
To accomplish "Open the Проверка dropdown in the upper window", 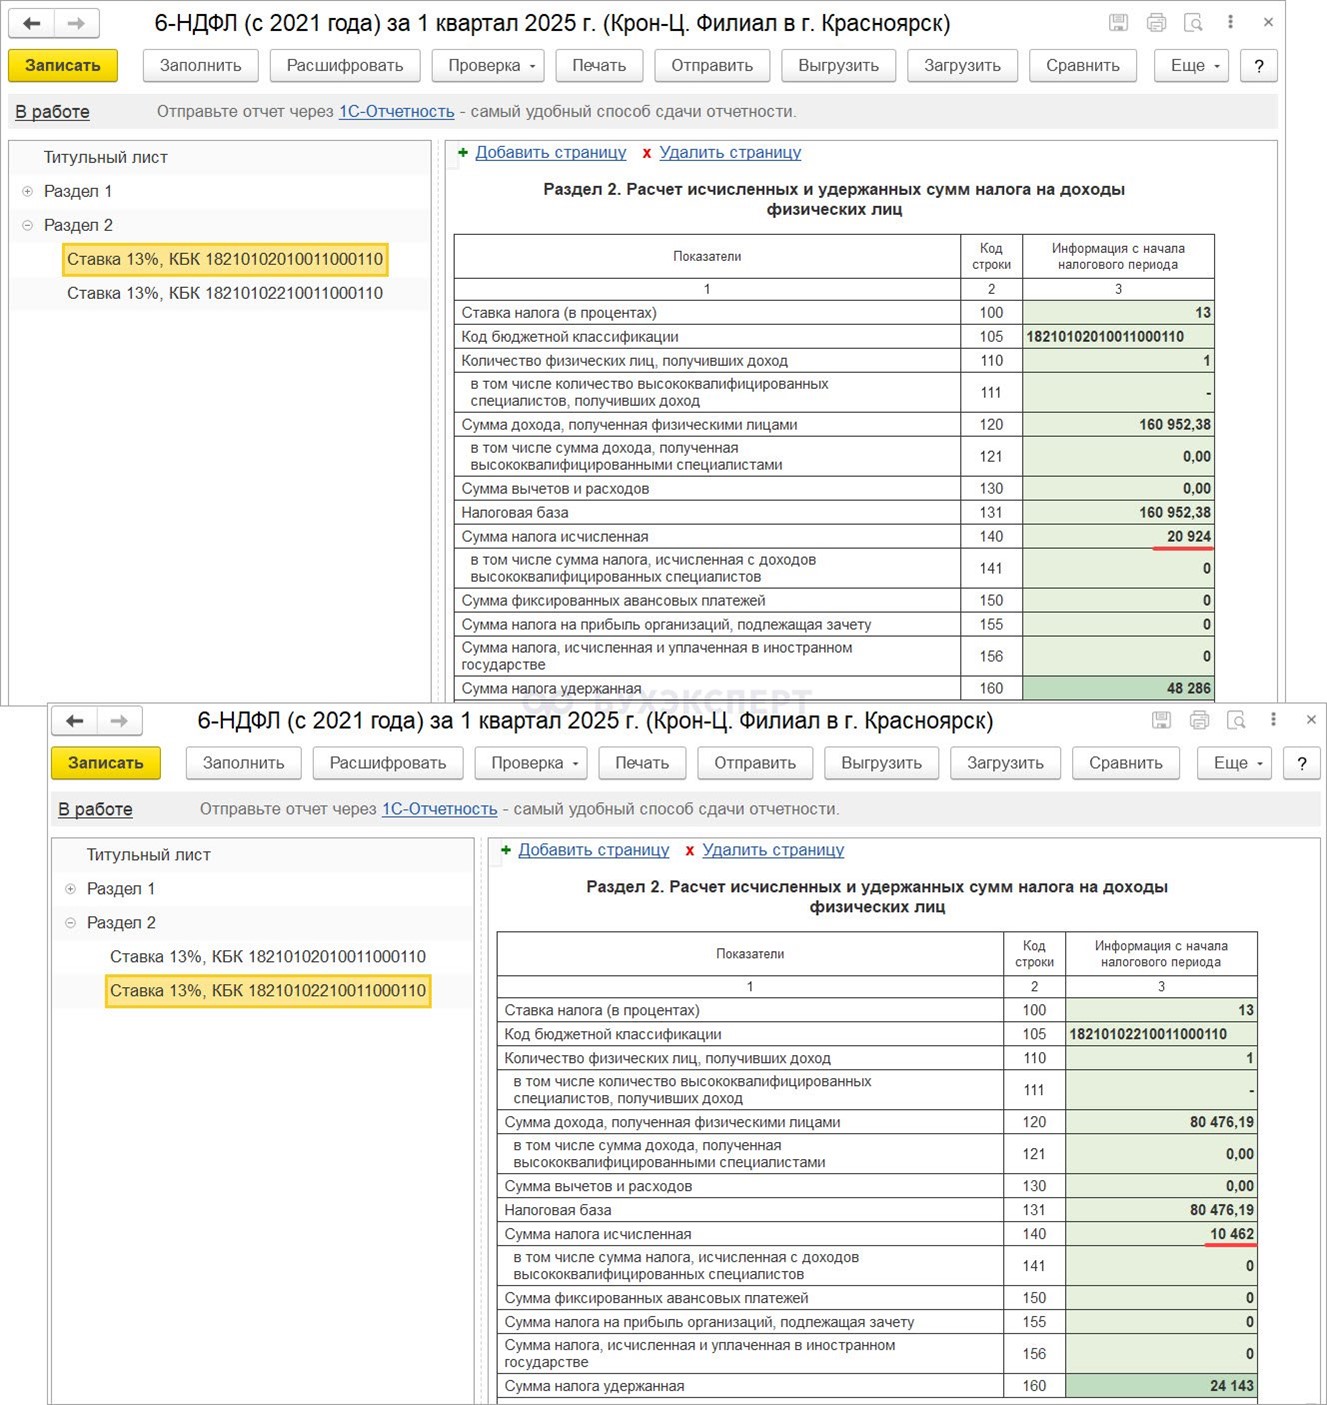I will [x=488, y=66].
